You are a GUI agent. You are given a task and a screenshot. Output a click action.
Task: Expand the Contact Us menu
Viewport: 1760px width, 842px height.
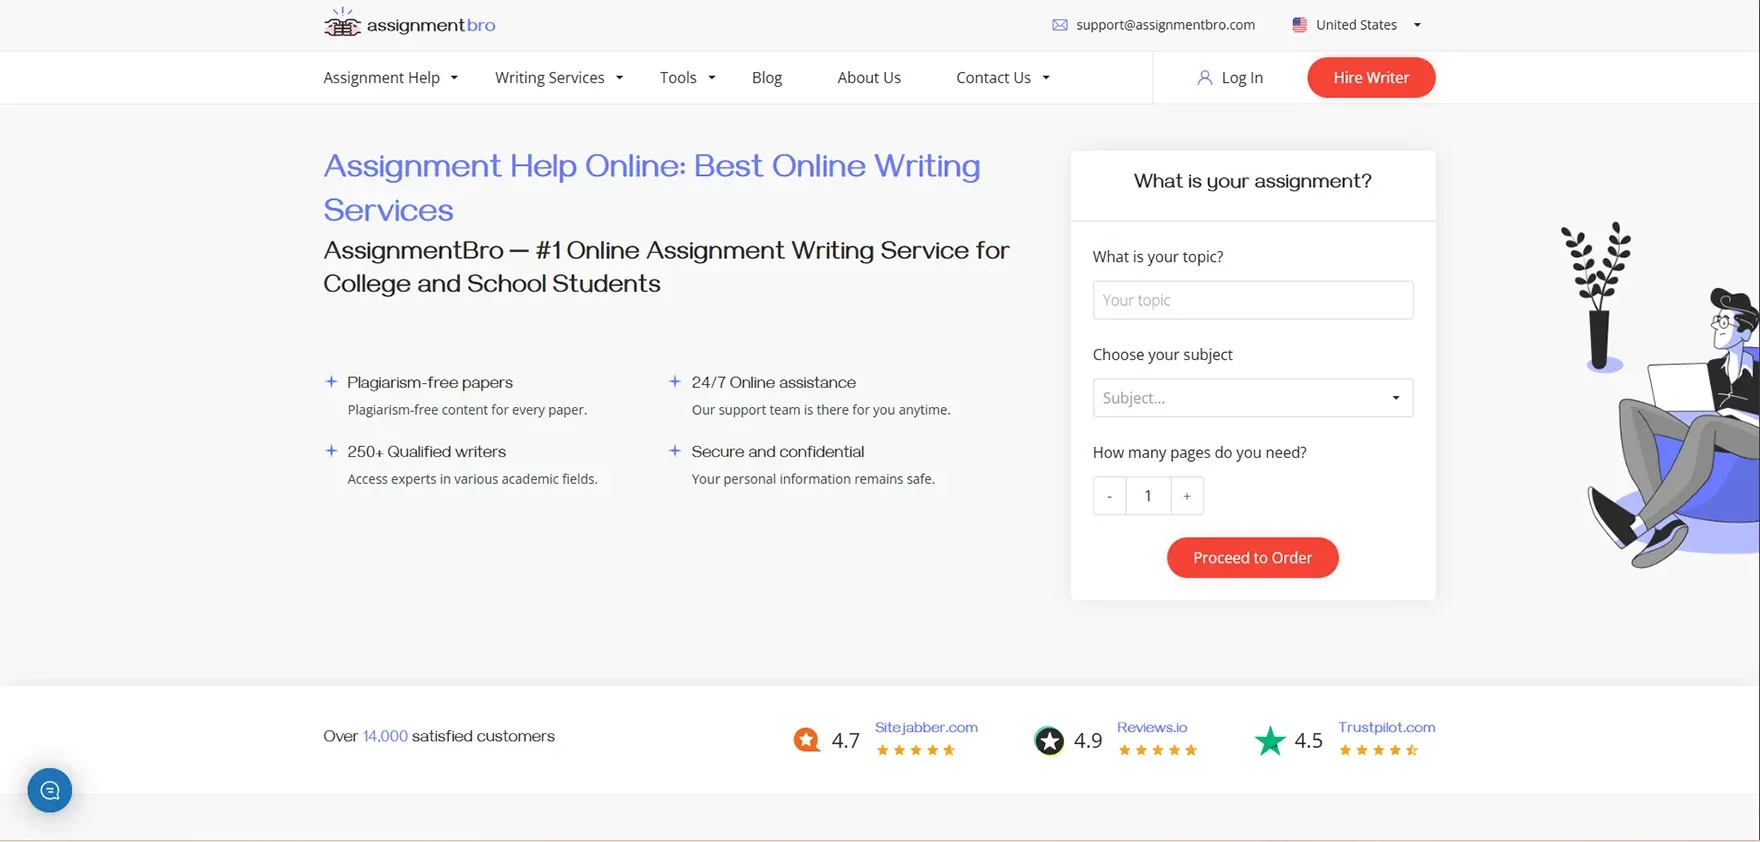[1003, 77]
